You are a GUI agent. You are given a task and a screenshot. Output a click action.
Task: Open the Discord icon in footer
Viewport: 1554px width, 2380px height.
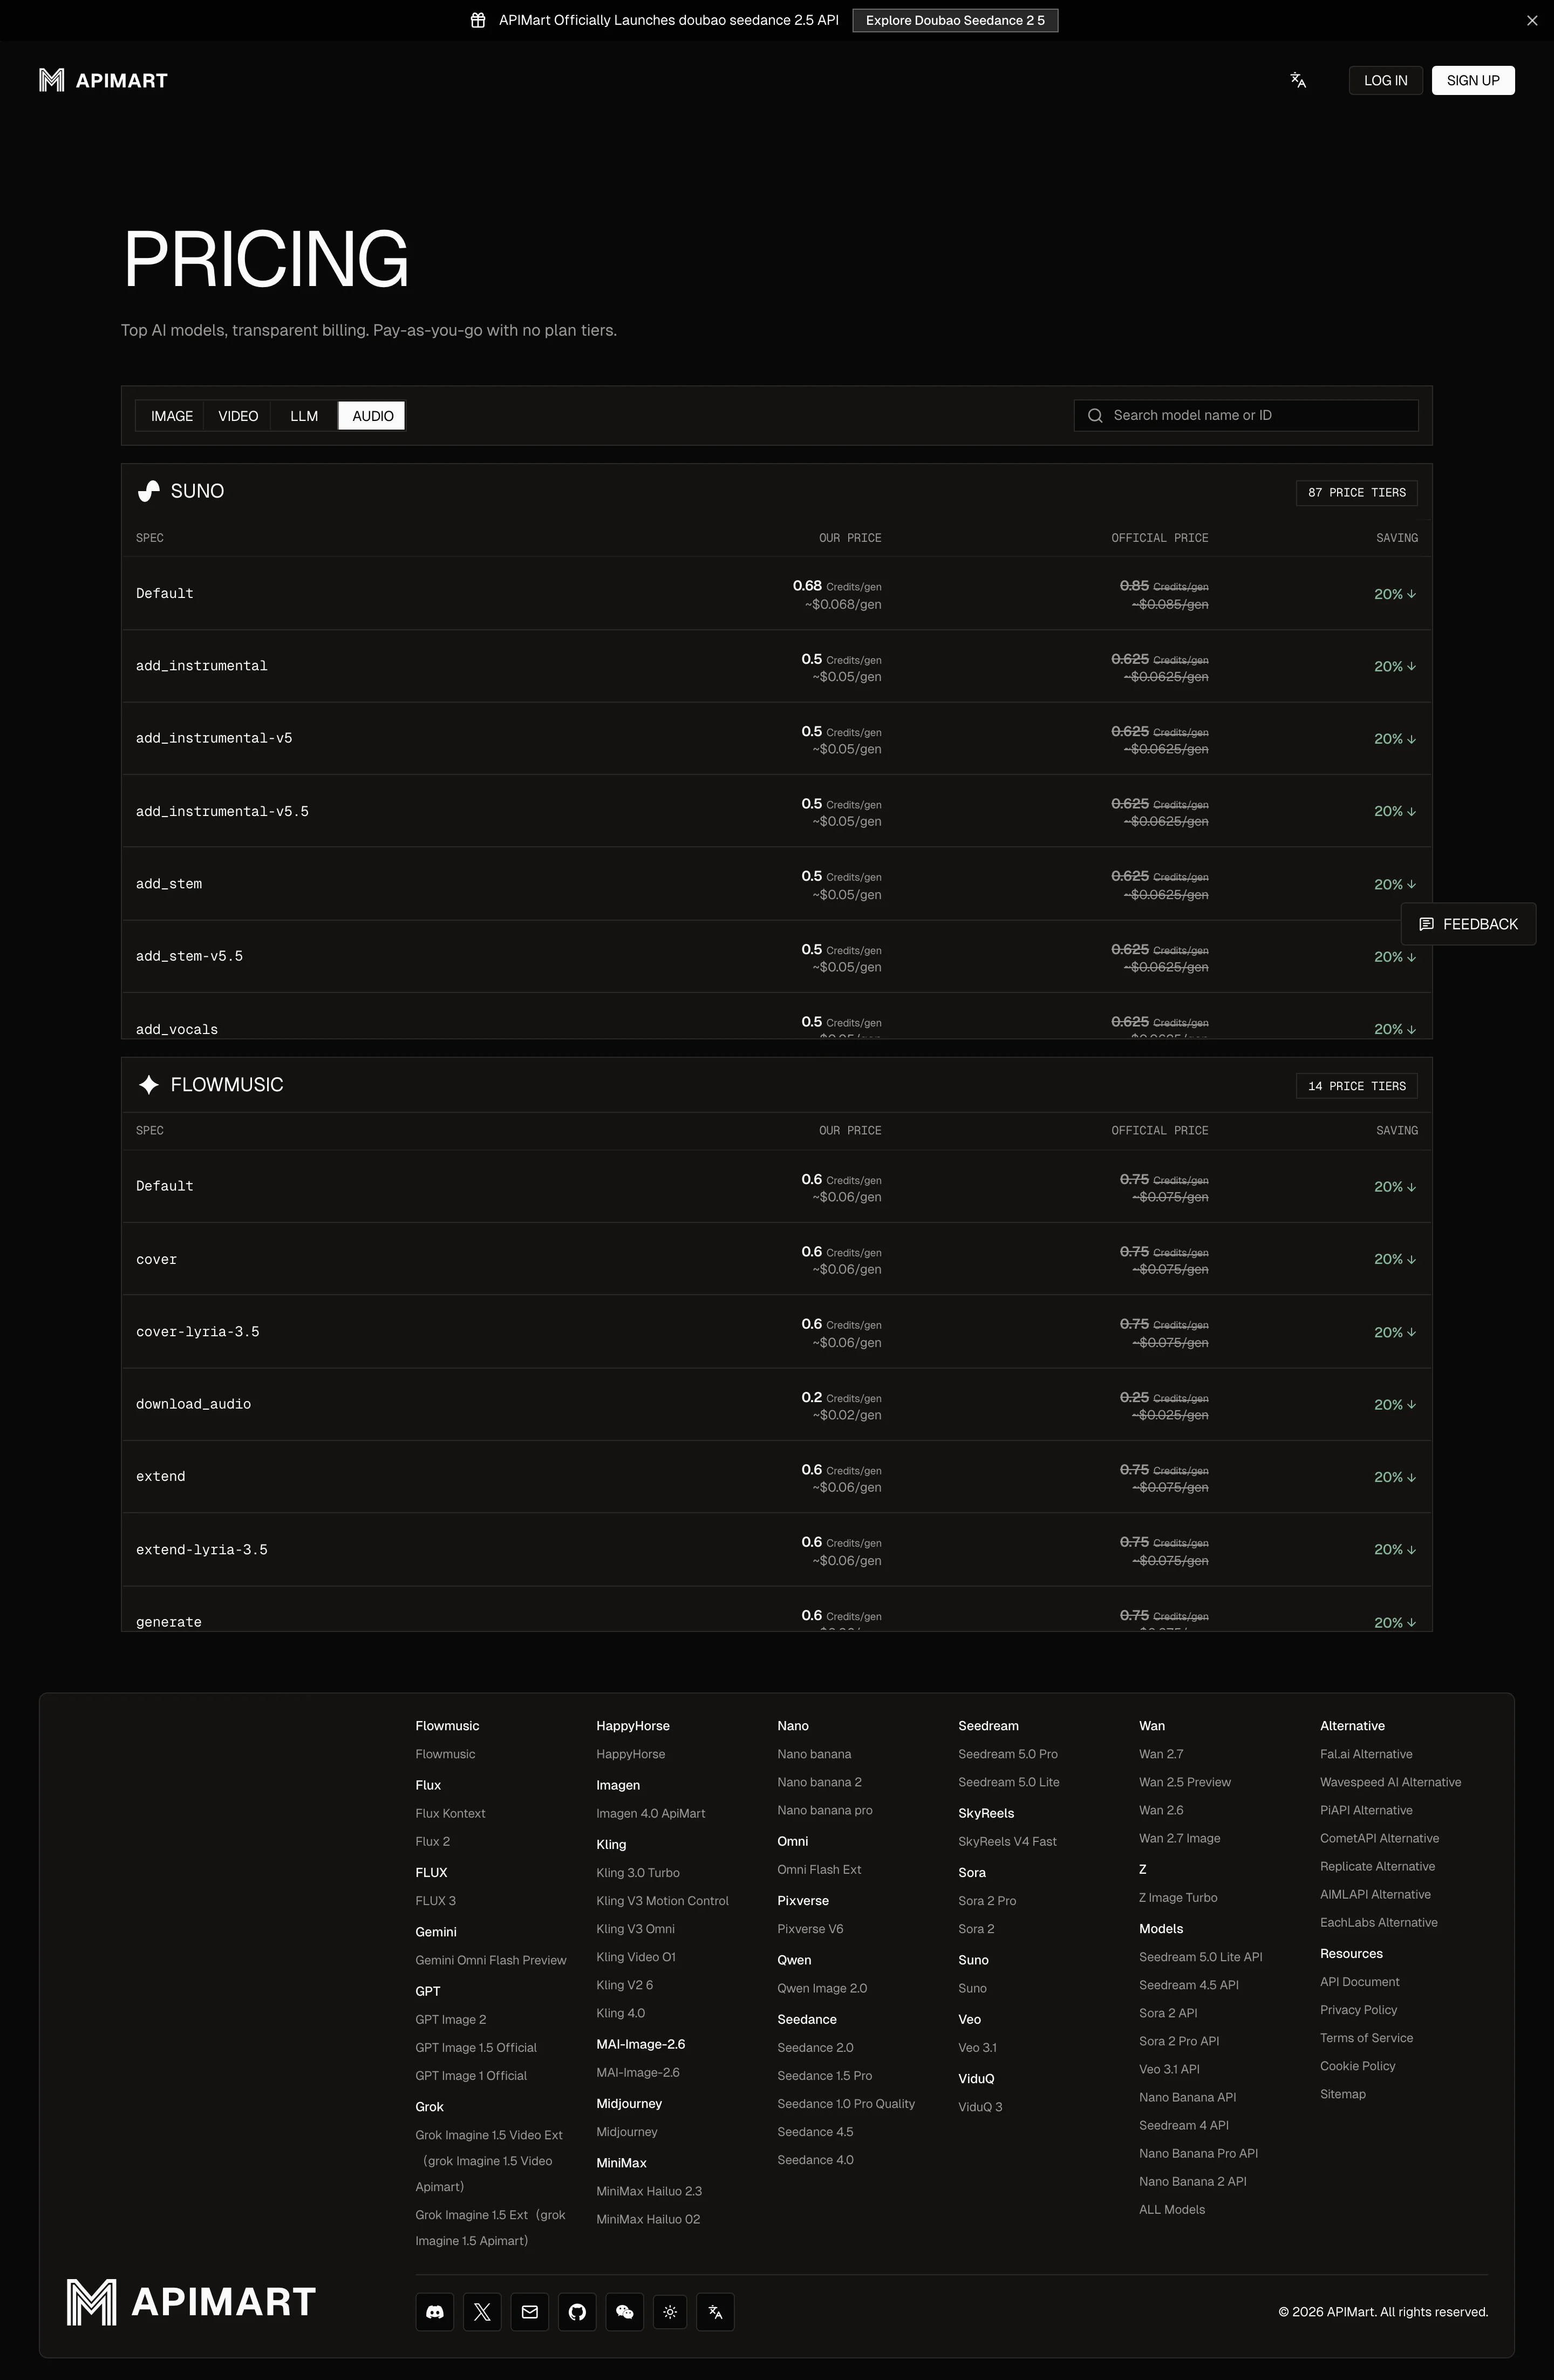[434, 2311]
